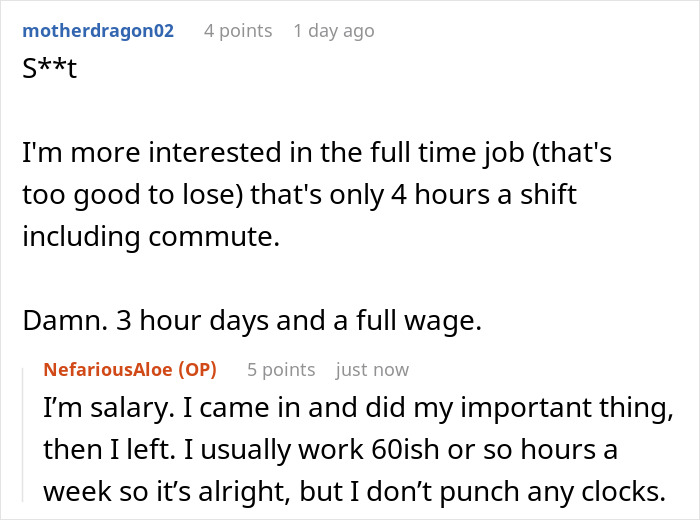Click the "4 points" score label
Viewport: 700px width, 520px height.
click(x=238, y=31)
